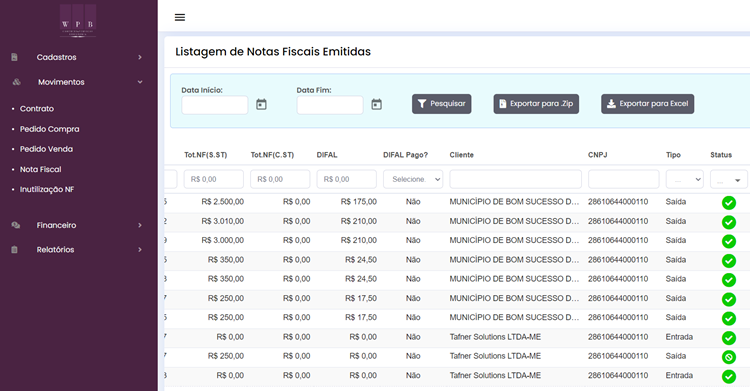Click Listagem de Notas Fiscais Emitidas heading
Viewport: 750px width, 391px height.
tap(273, 52)
